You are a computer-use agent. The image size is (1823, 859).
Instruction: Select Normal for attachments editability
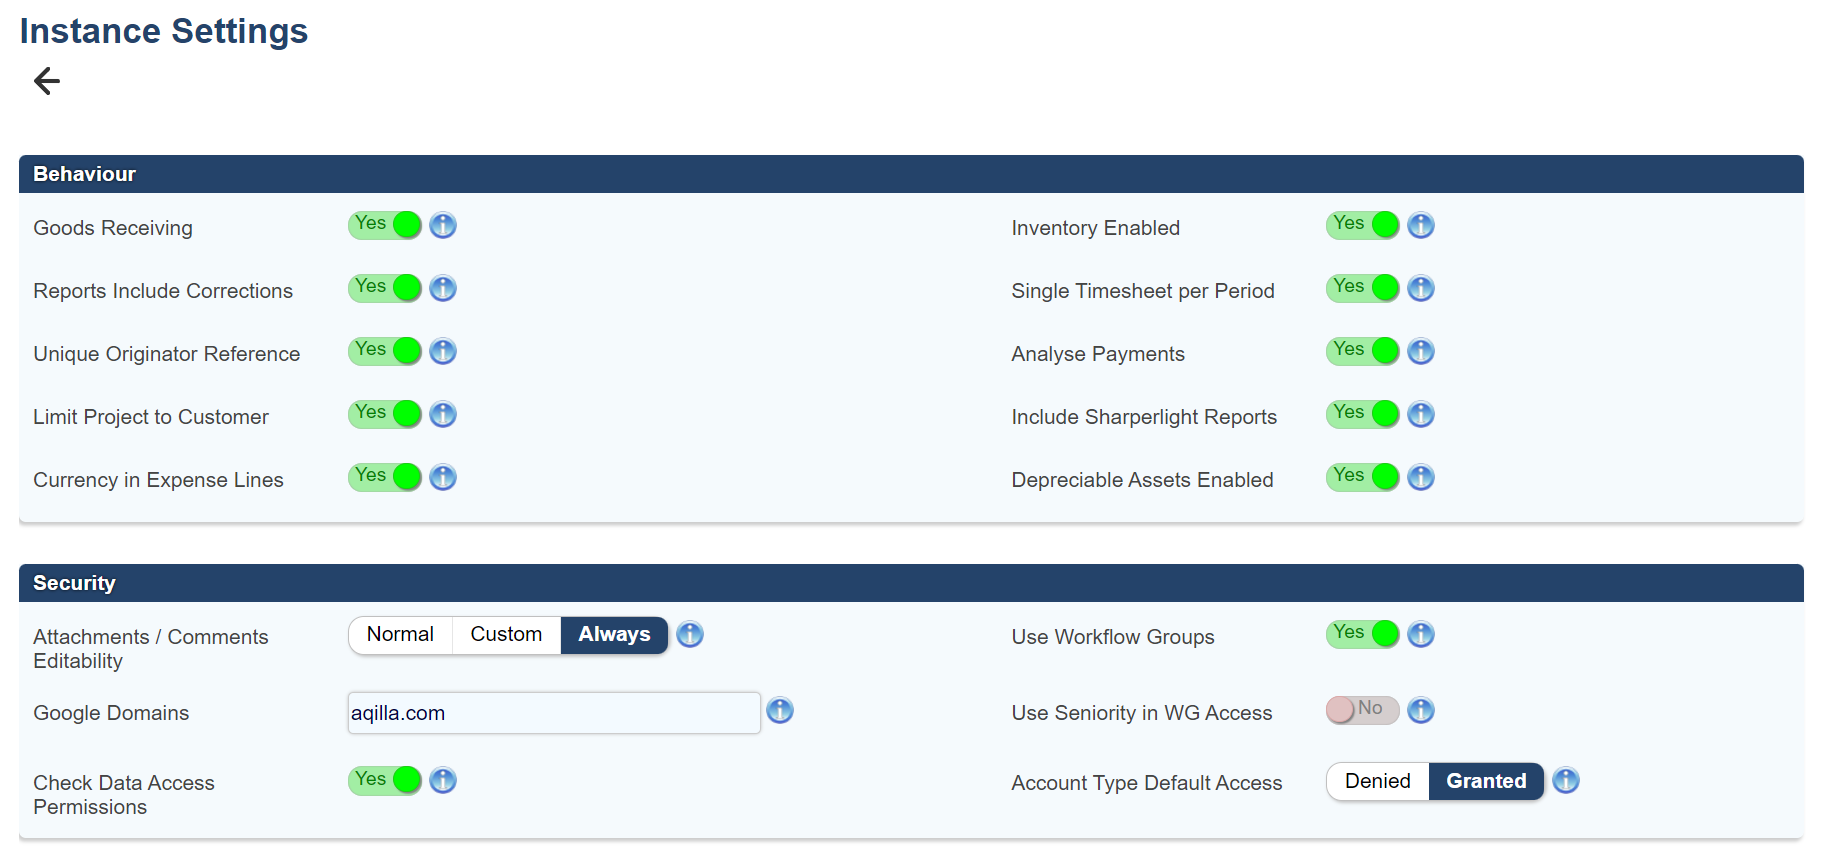pos(400,635)
